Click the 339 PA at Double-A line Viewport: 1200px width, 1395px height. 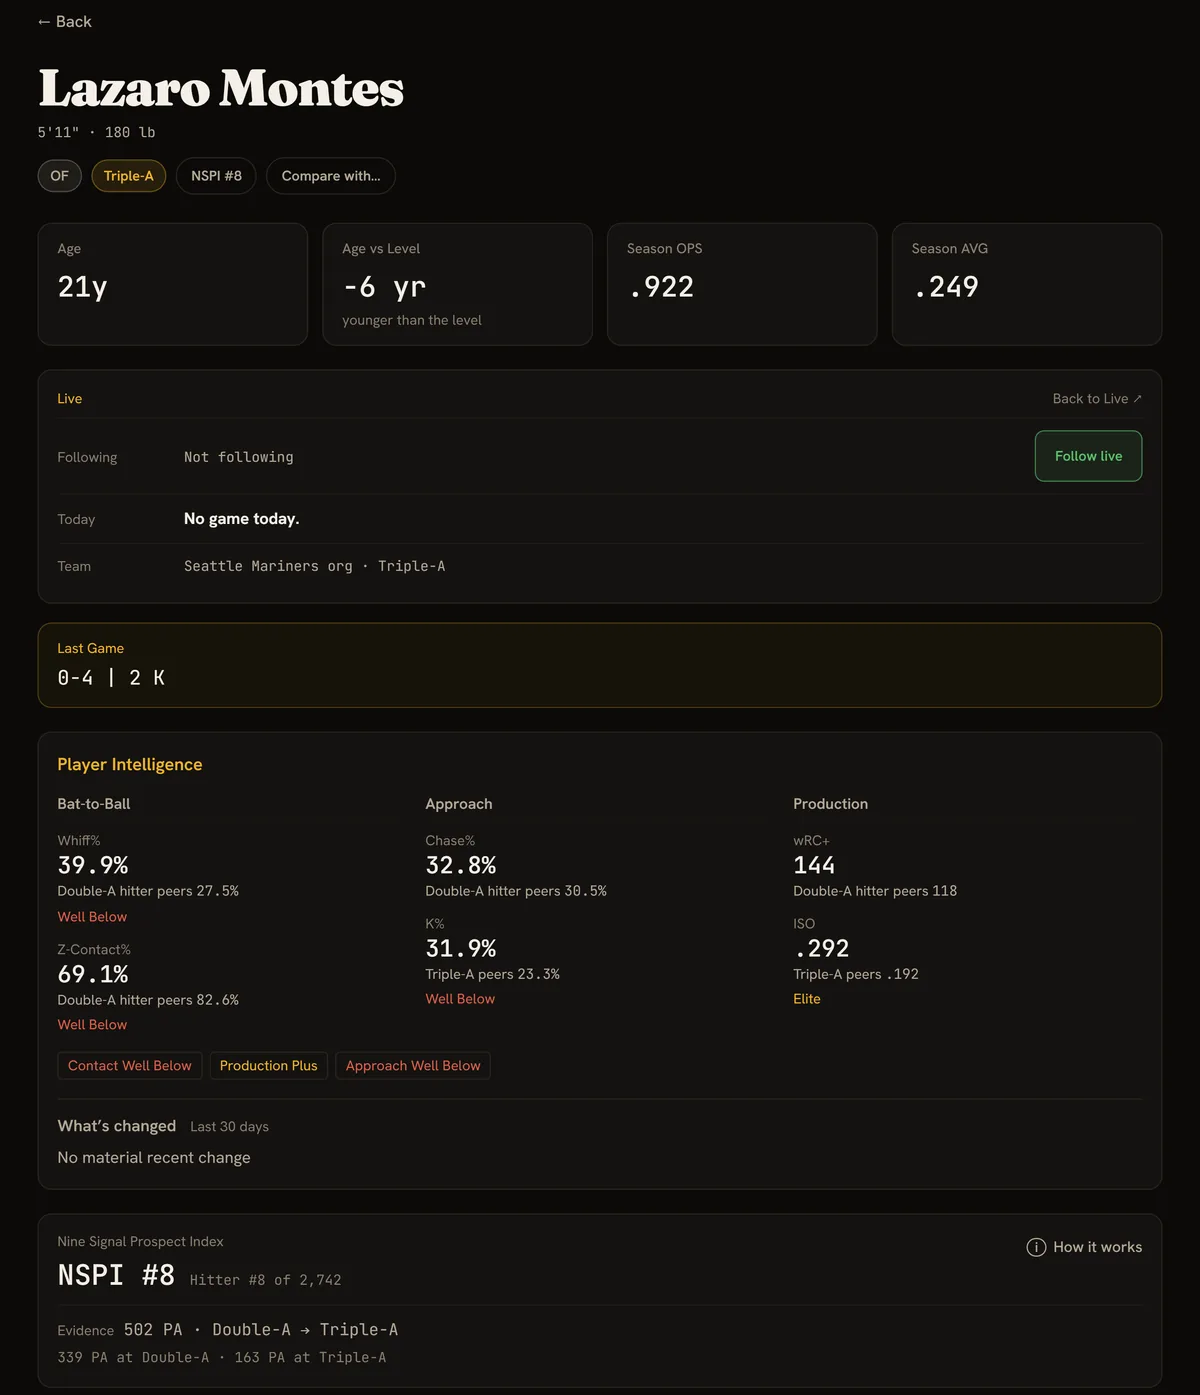(x=222, y=1358)
